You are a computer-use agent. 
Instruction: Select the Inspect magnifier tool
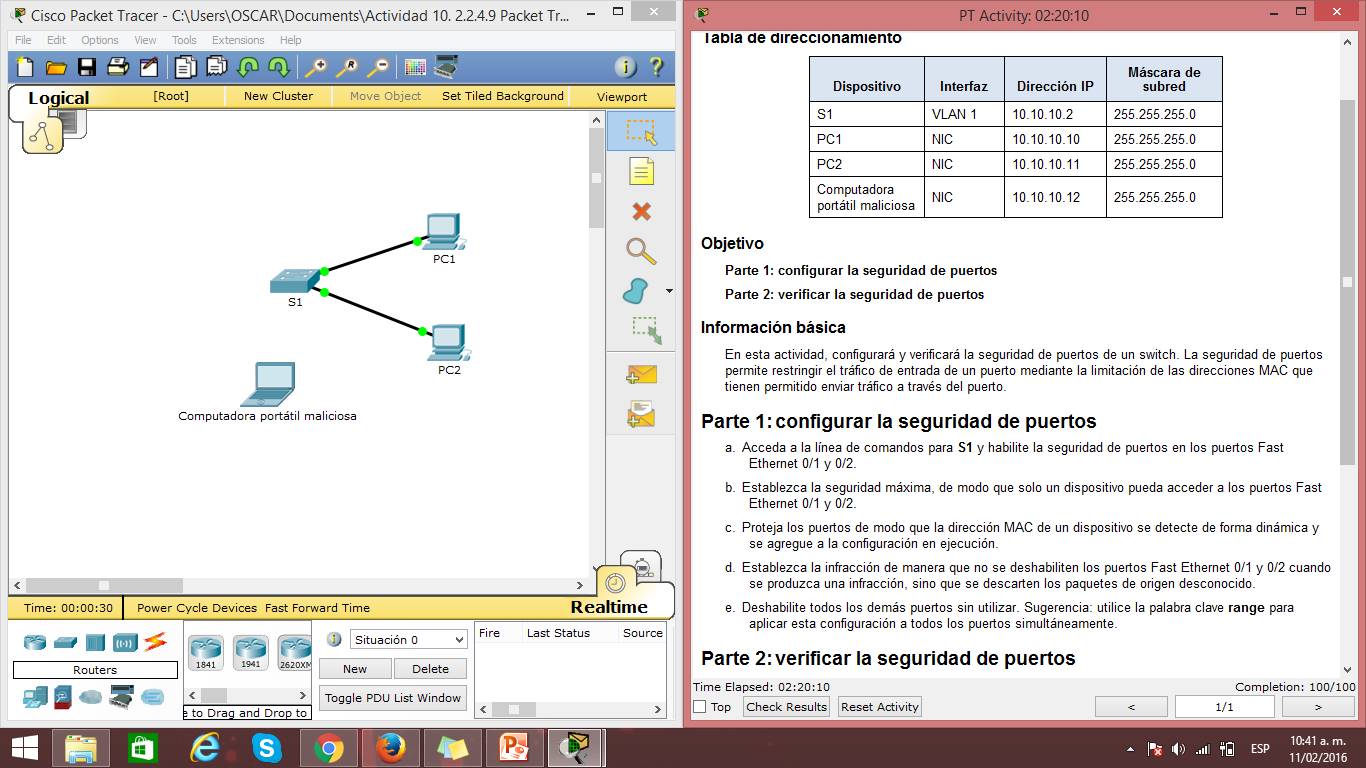coord(641,252)
